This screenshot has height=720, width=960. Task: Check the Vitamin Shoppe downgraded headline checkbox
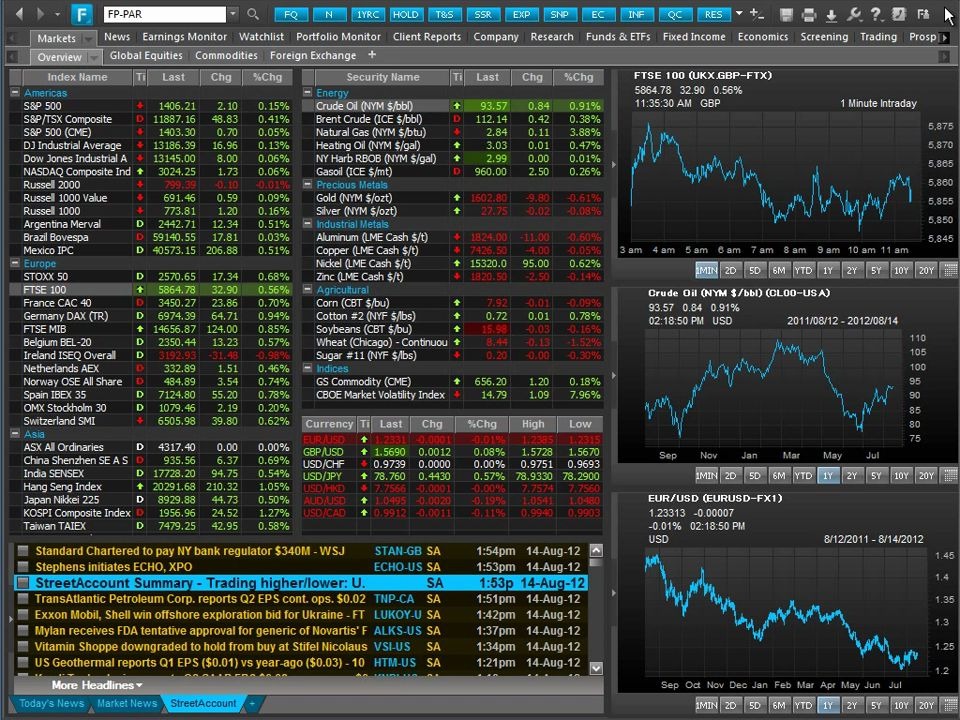point(23,646)
